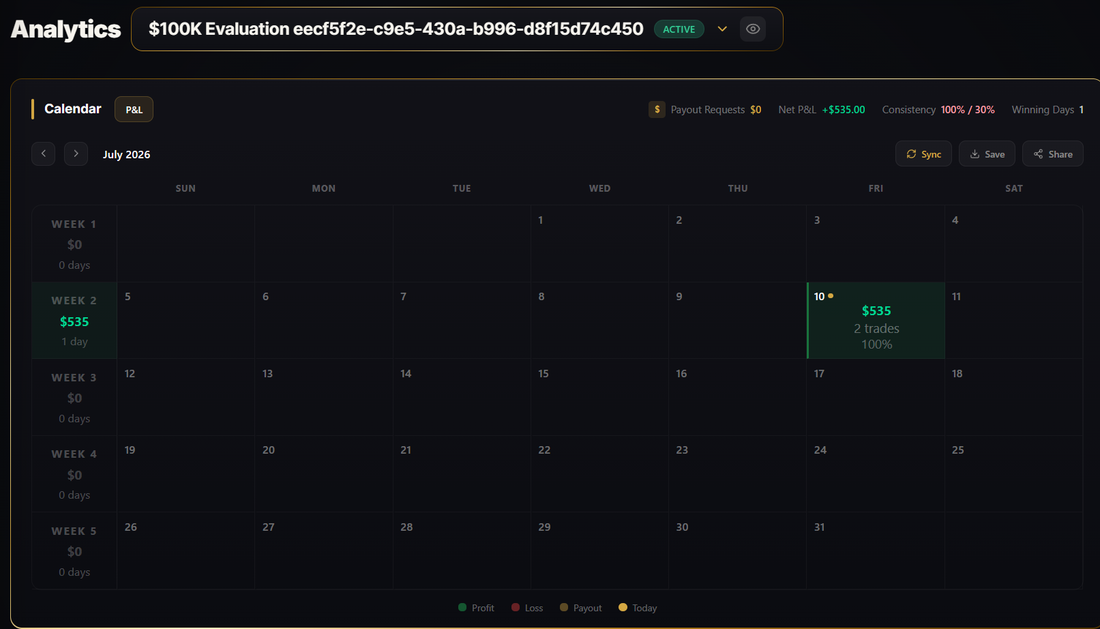1100x629 pixels.
Task: Select the Week 2 summary row
Action: pos(74,320)
